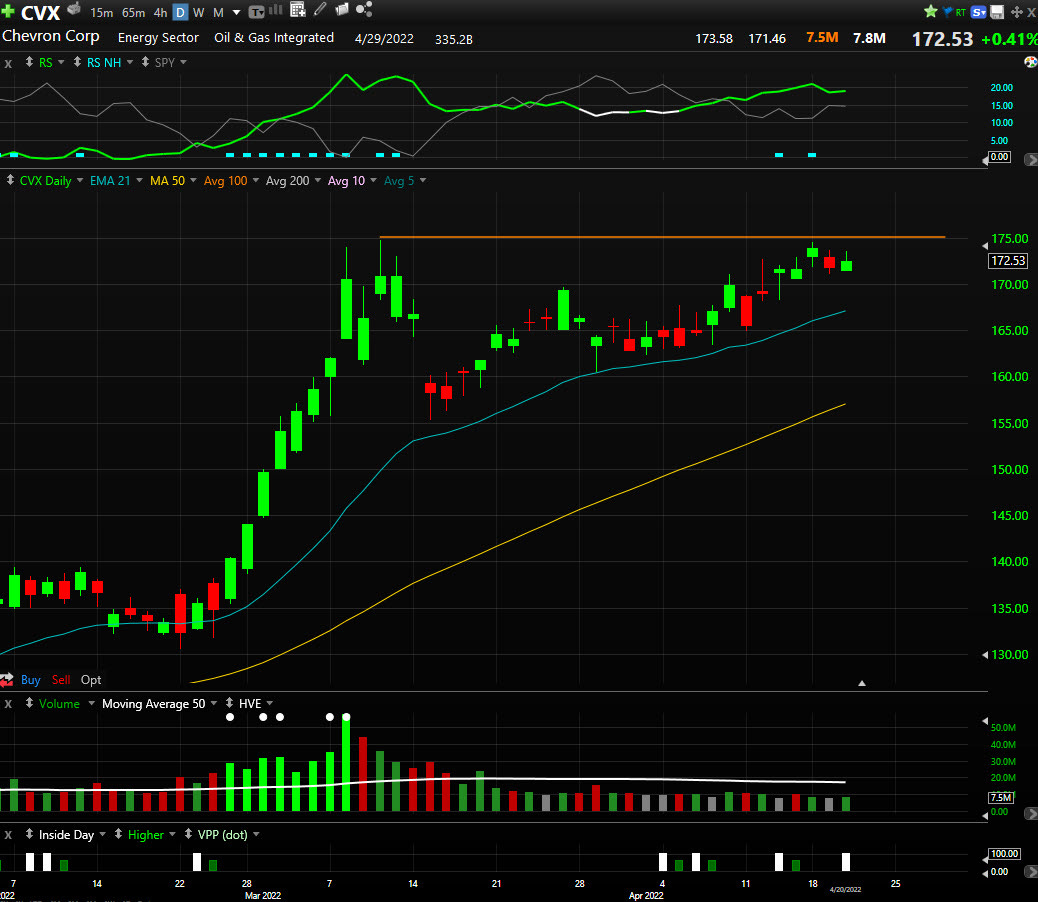Click the share chart icon

tap(364, 9)
